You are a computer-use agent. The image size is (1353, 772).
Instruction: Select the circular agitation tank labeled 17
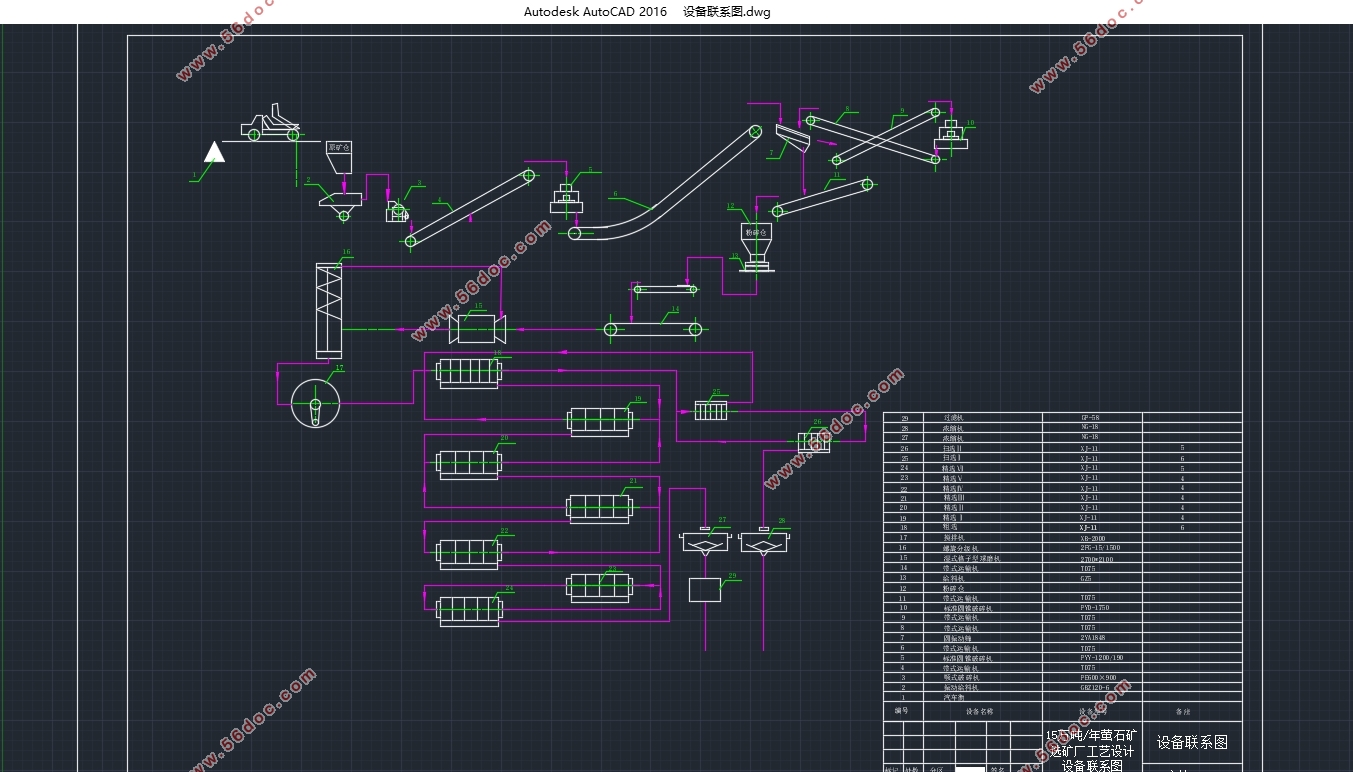(x=315, y=403)
